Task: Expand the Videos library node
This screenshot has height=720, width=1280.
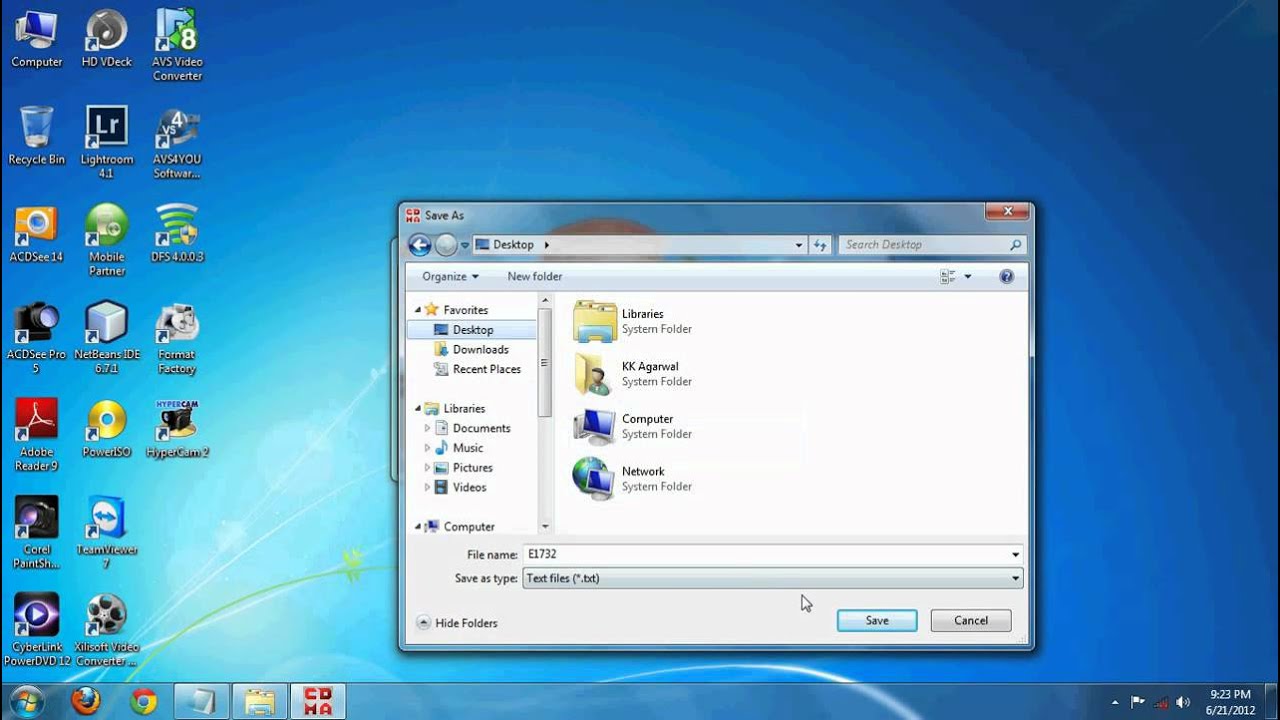Action: click(427, 487)
